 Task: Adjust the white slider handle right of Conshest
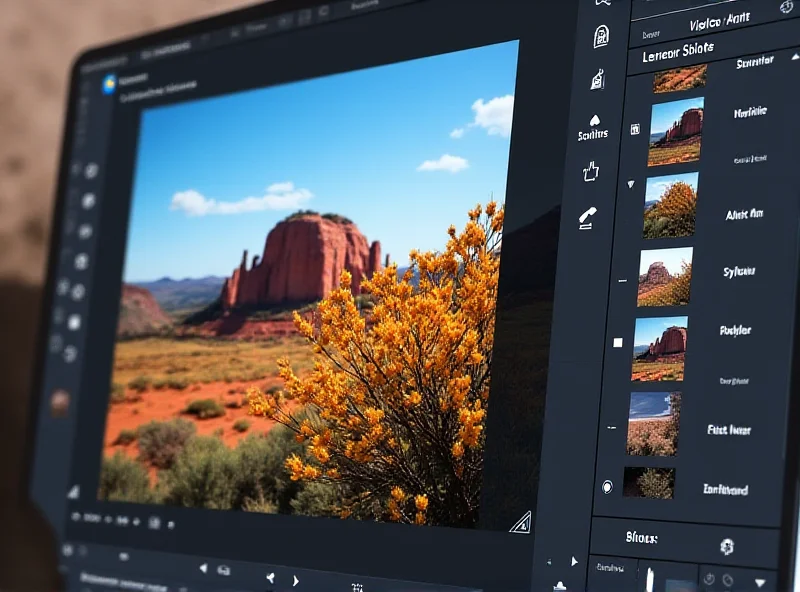tap(650, 579)
